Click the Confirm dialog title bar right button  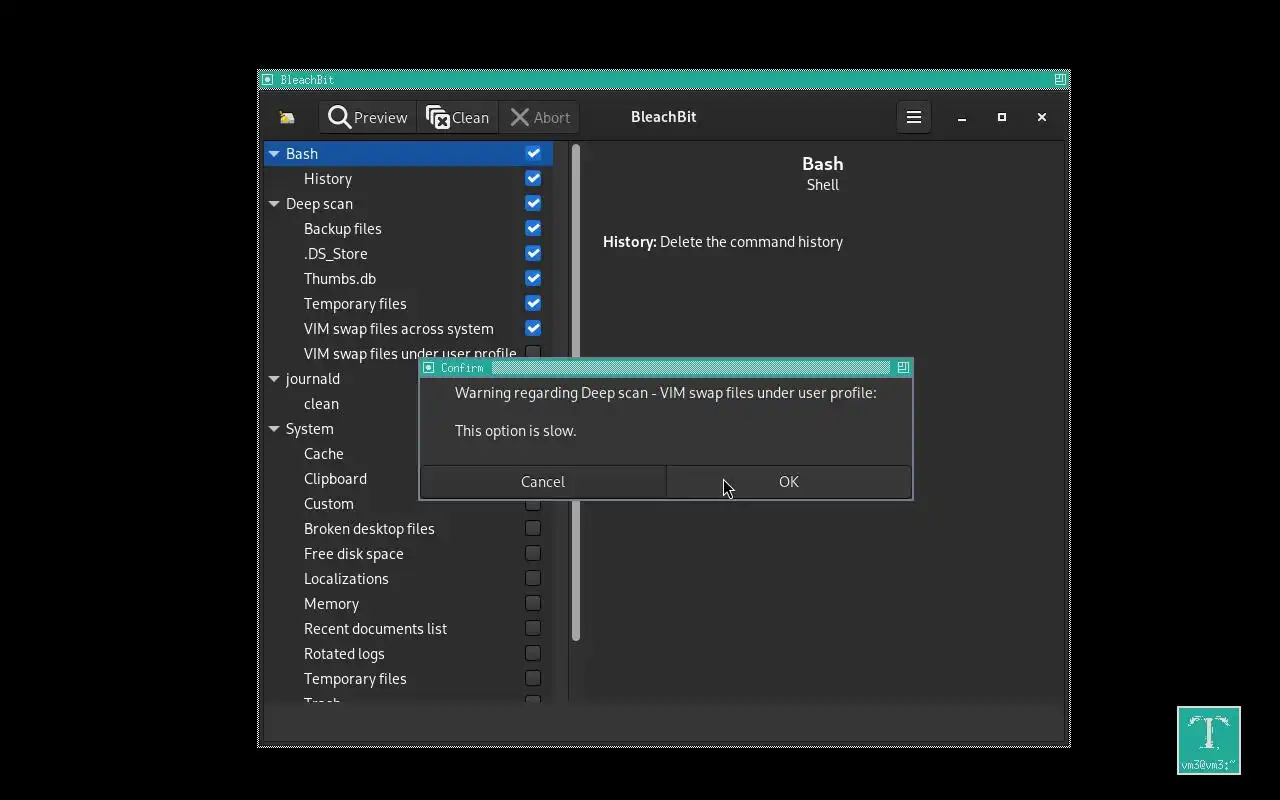tap(903, 368)
